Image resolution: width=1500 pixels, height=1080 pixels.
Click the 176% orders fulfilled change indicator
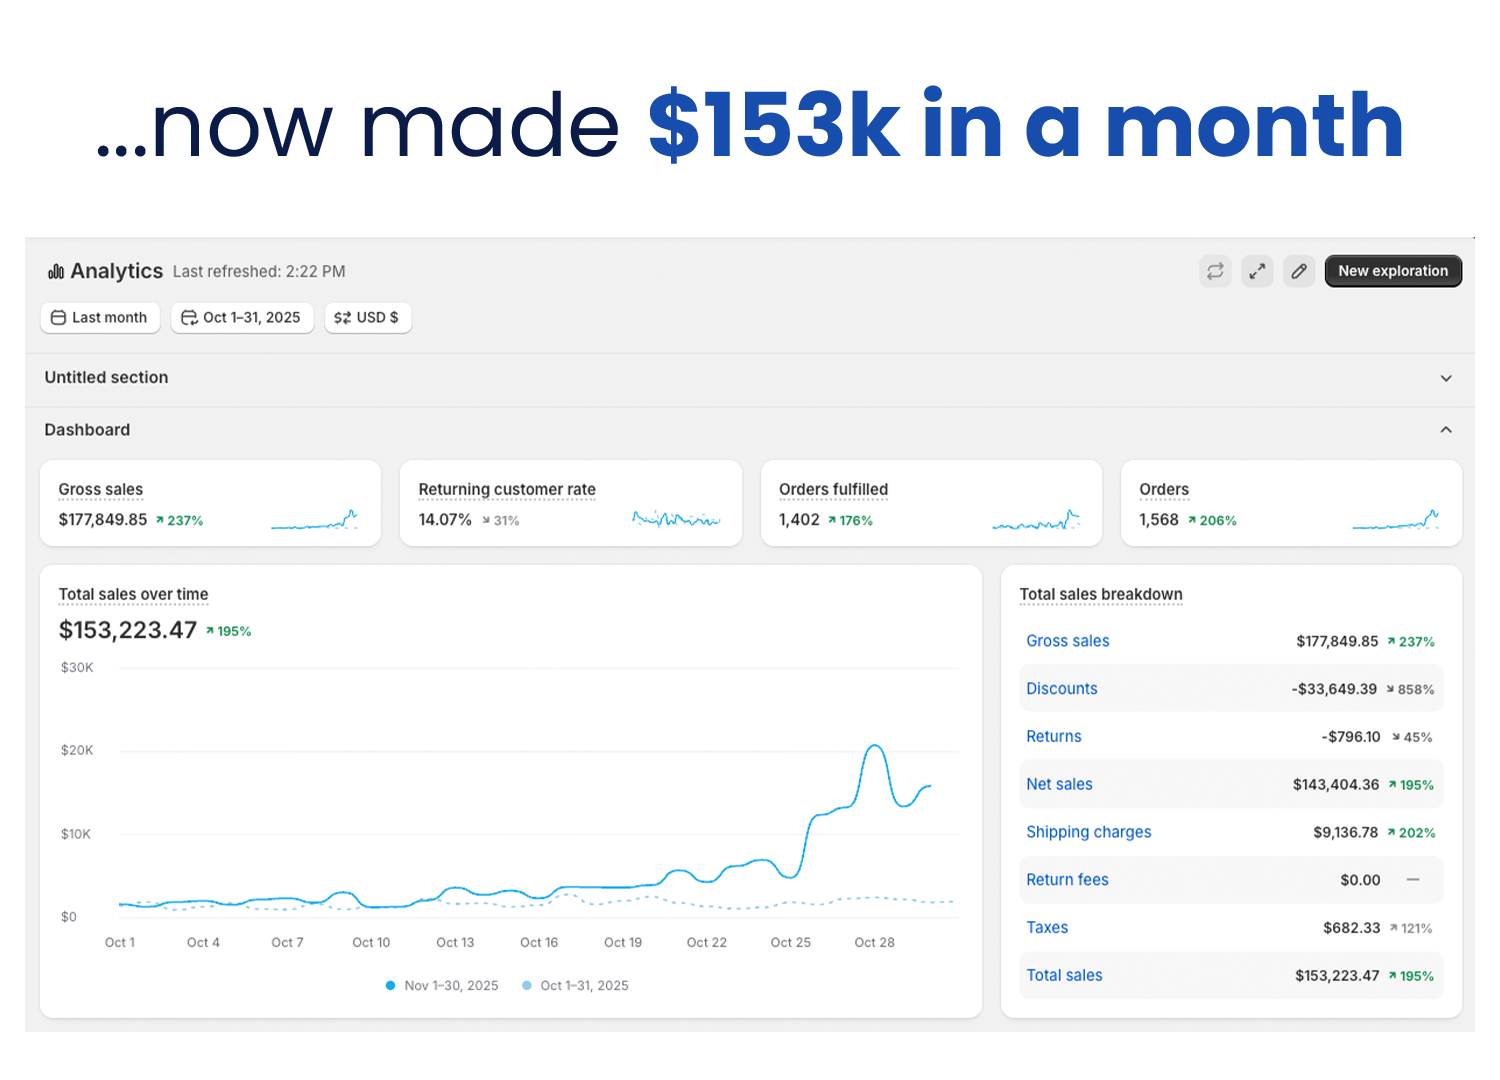click(x=850, y=521)
